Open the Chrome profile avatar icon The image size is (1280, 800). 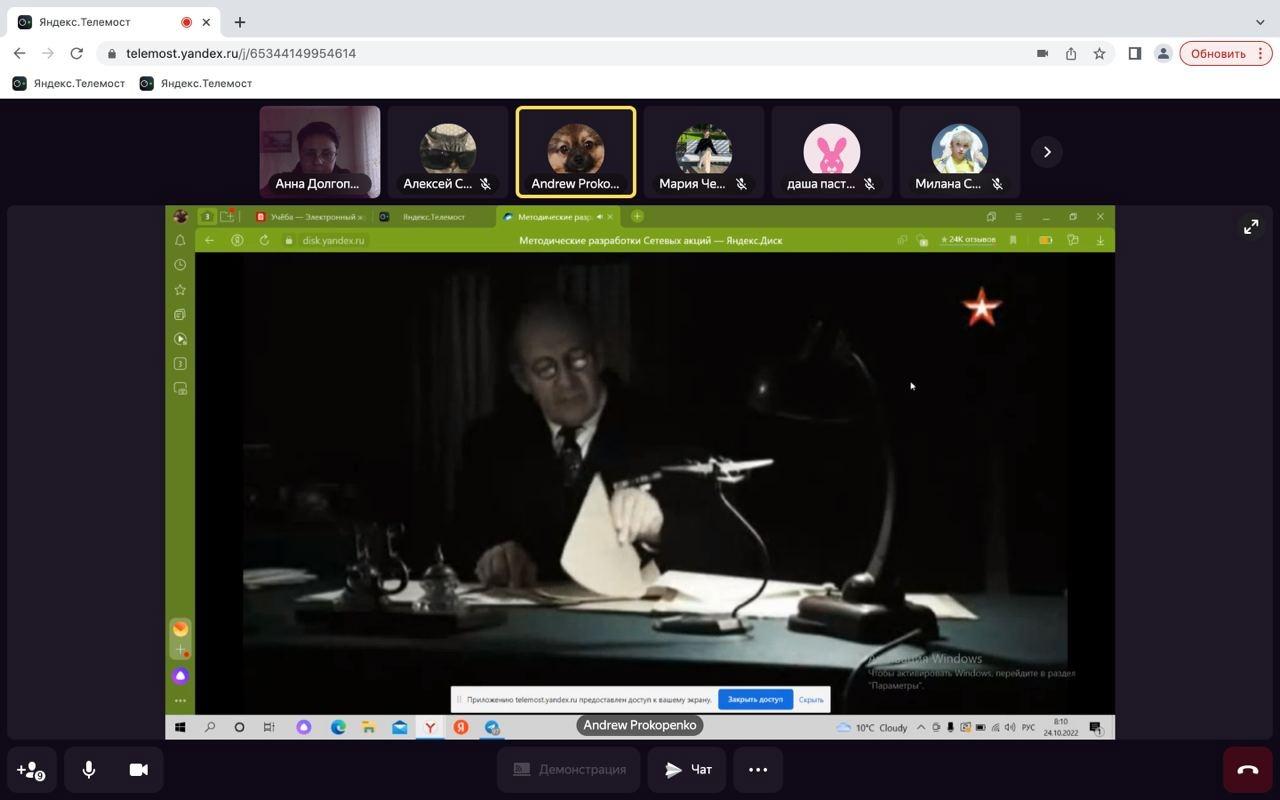click(1163, 54)
